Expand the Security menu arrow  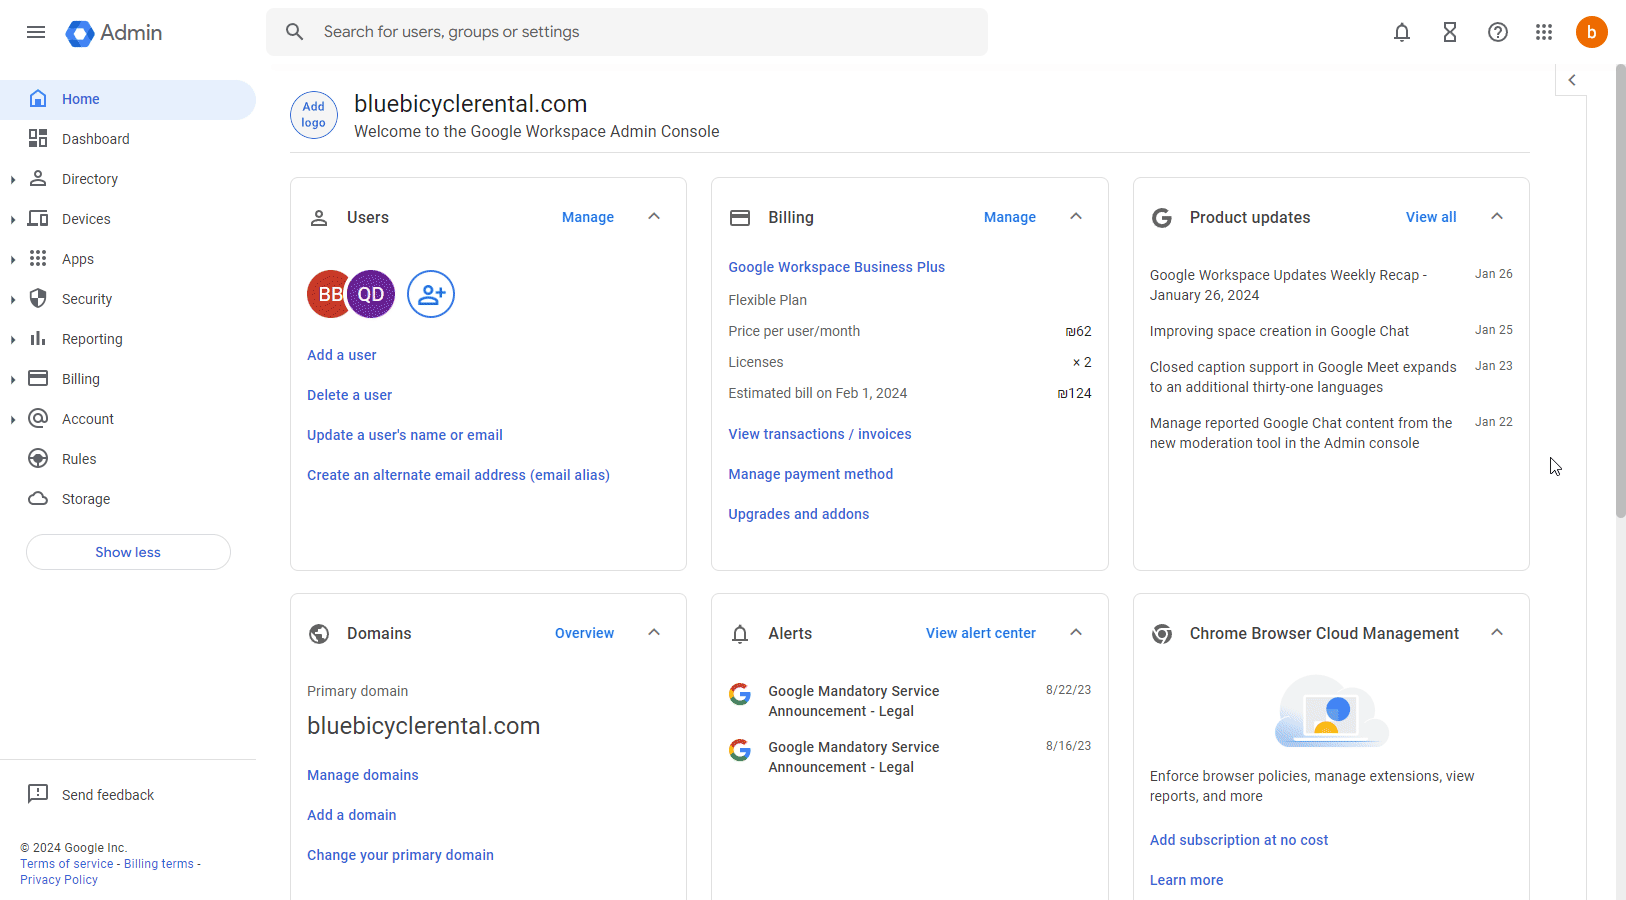click(x=12, y=300)
